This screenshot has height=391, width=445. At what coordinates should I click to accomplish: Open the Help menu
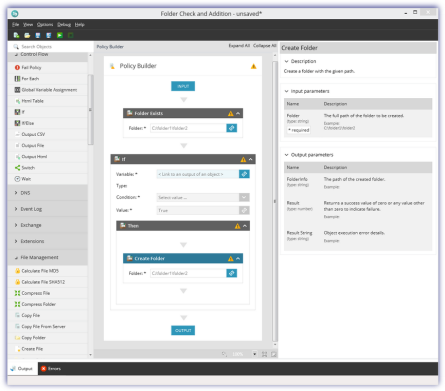pyautogui.click(x=79, y=25)
